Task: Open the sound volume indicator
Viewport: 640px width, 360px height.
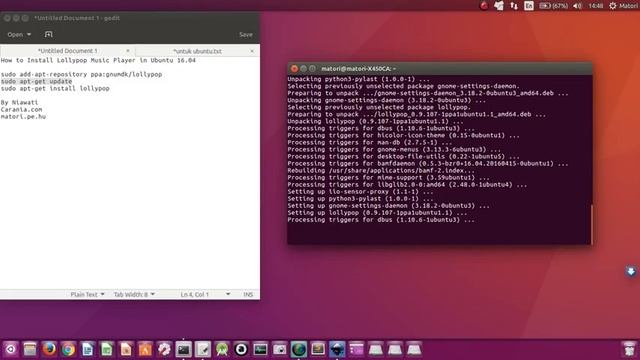Action: click(577, 6)
